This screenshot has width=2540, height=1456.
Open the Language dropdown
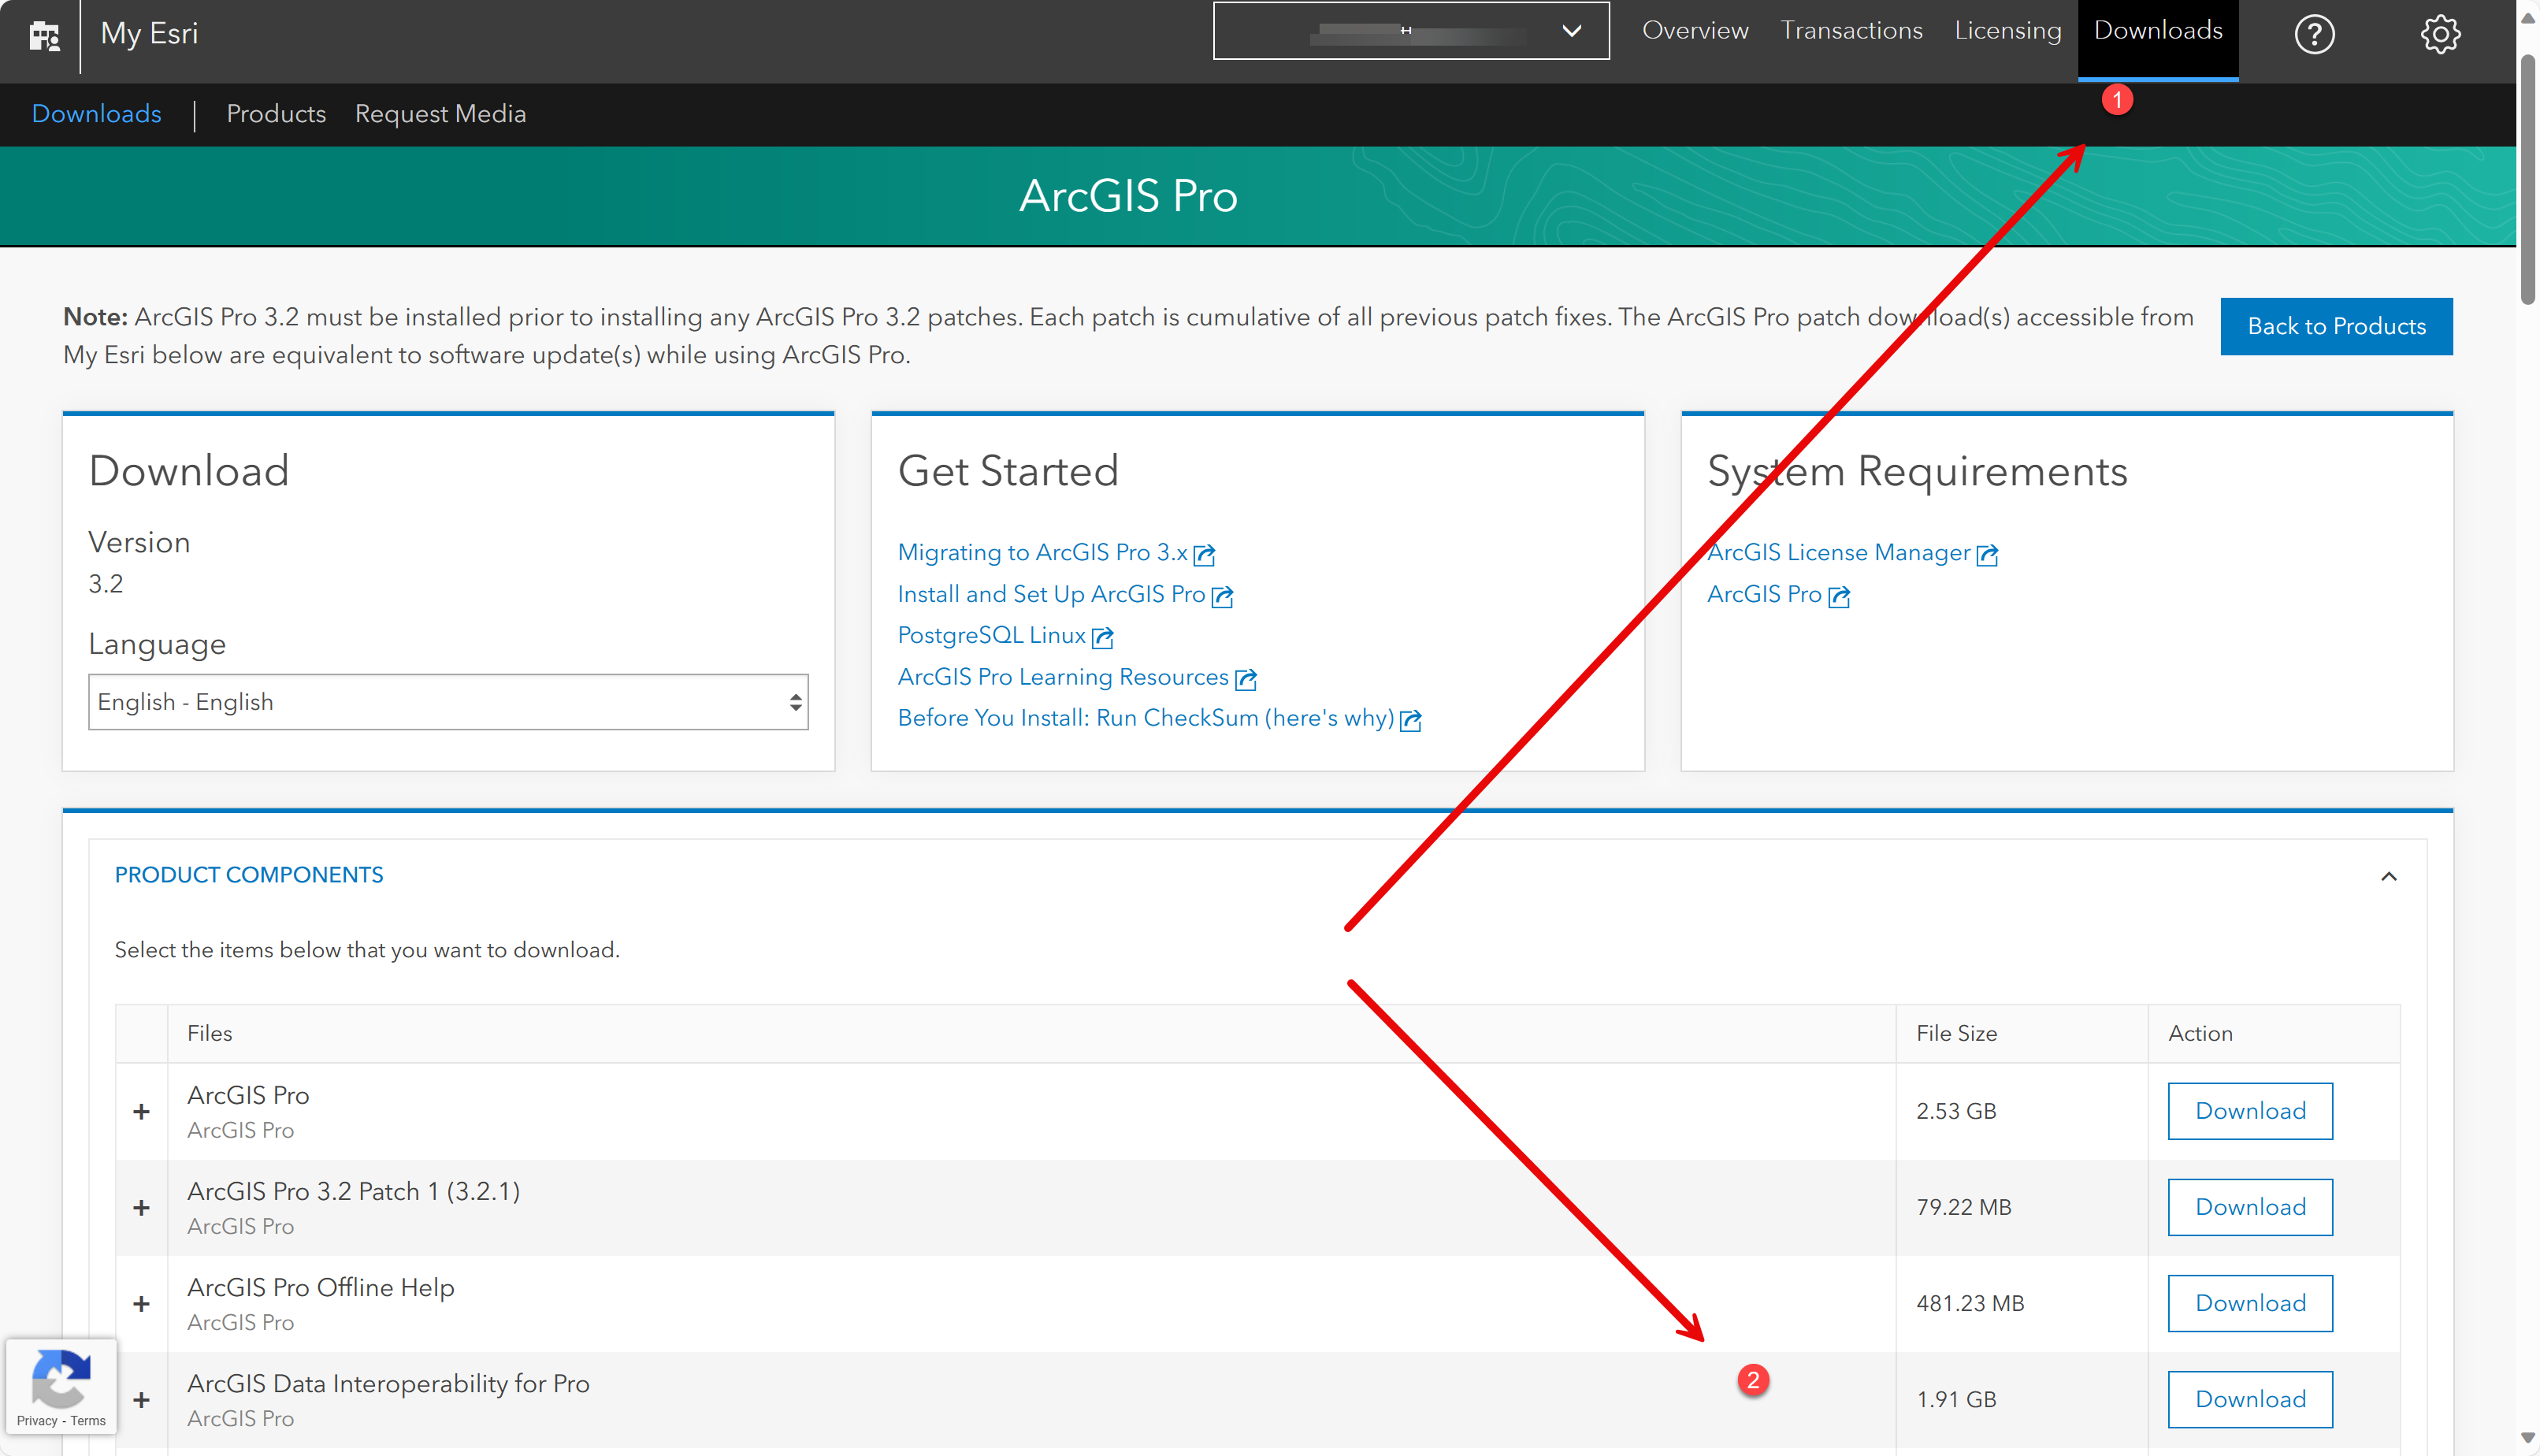(448, 701)
